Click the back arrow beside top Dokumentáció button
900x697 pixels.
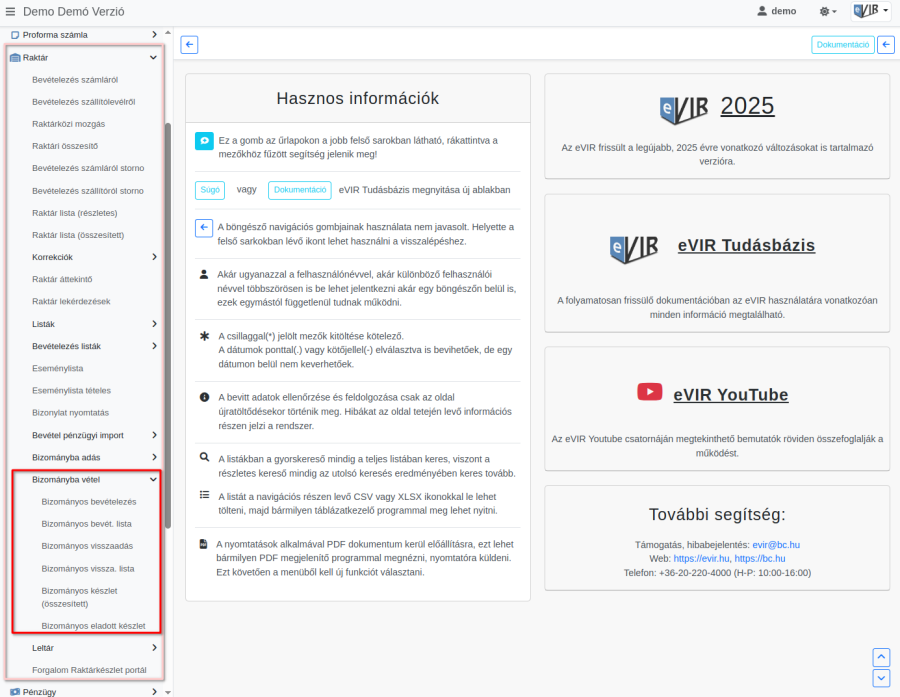click(x=886, y=45)
